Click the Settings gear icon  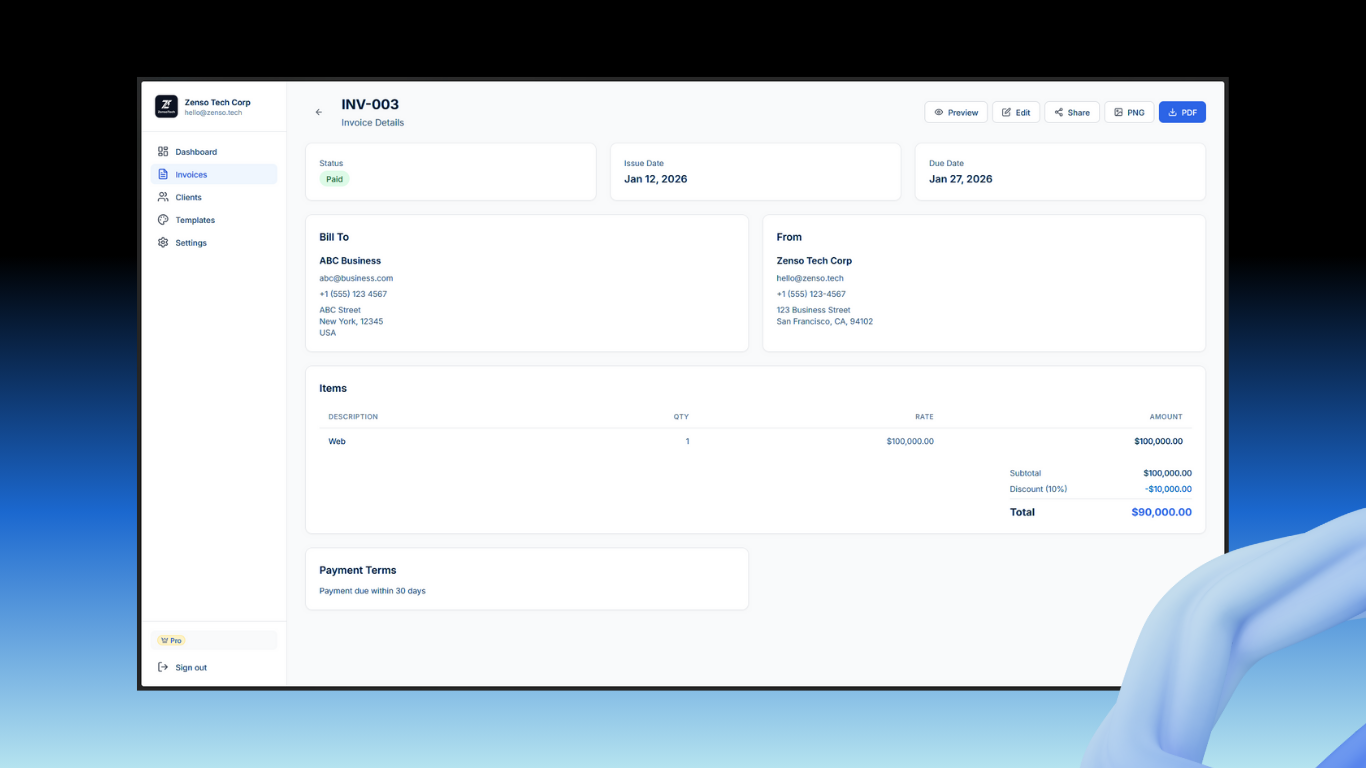pos(163,242)
